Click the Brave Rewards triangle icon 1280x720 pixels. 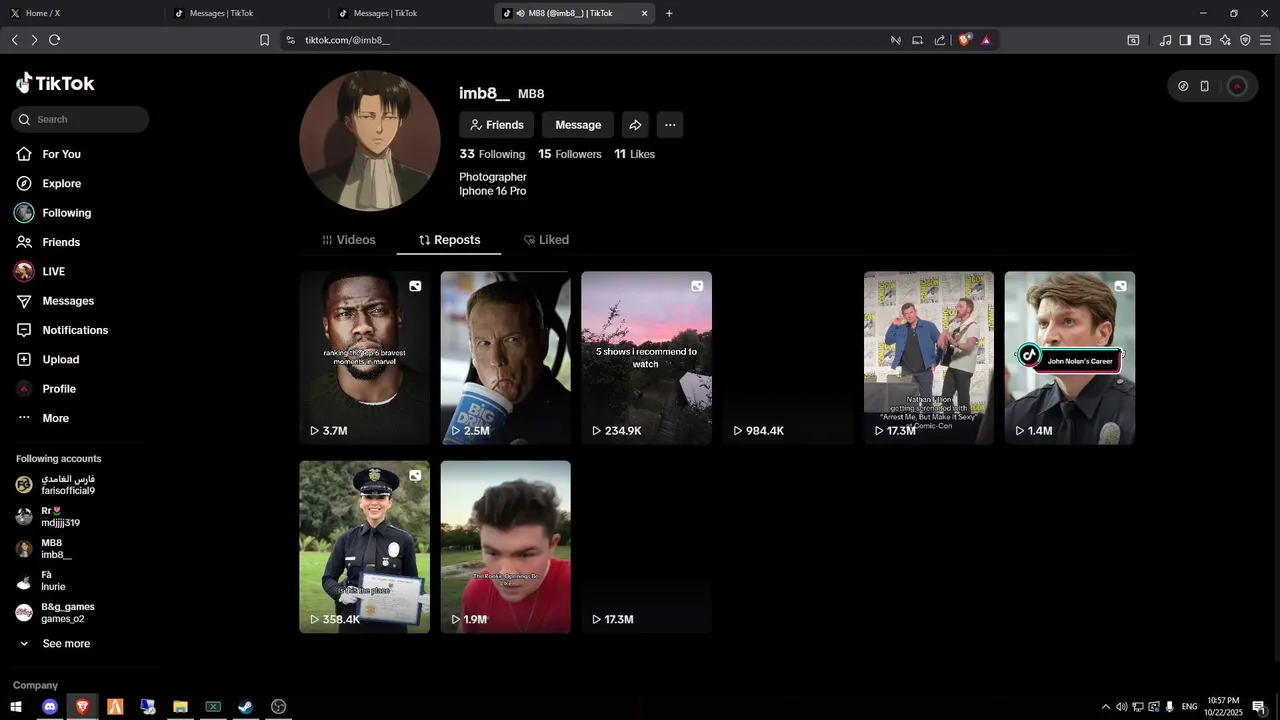pyautogui.click(x=986, y=40)
